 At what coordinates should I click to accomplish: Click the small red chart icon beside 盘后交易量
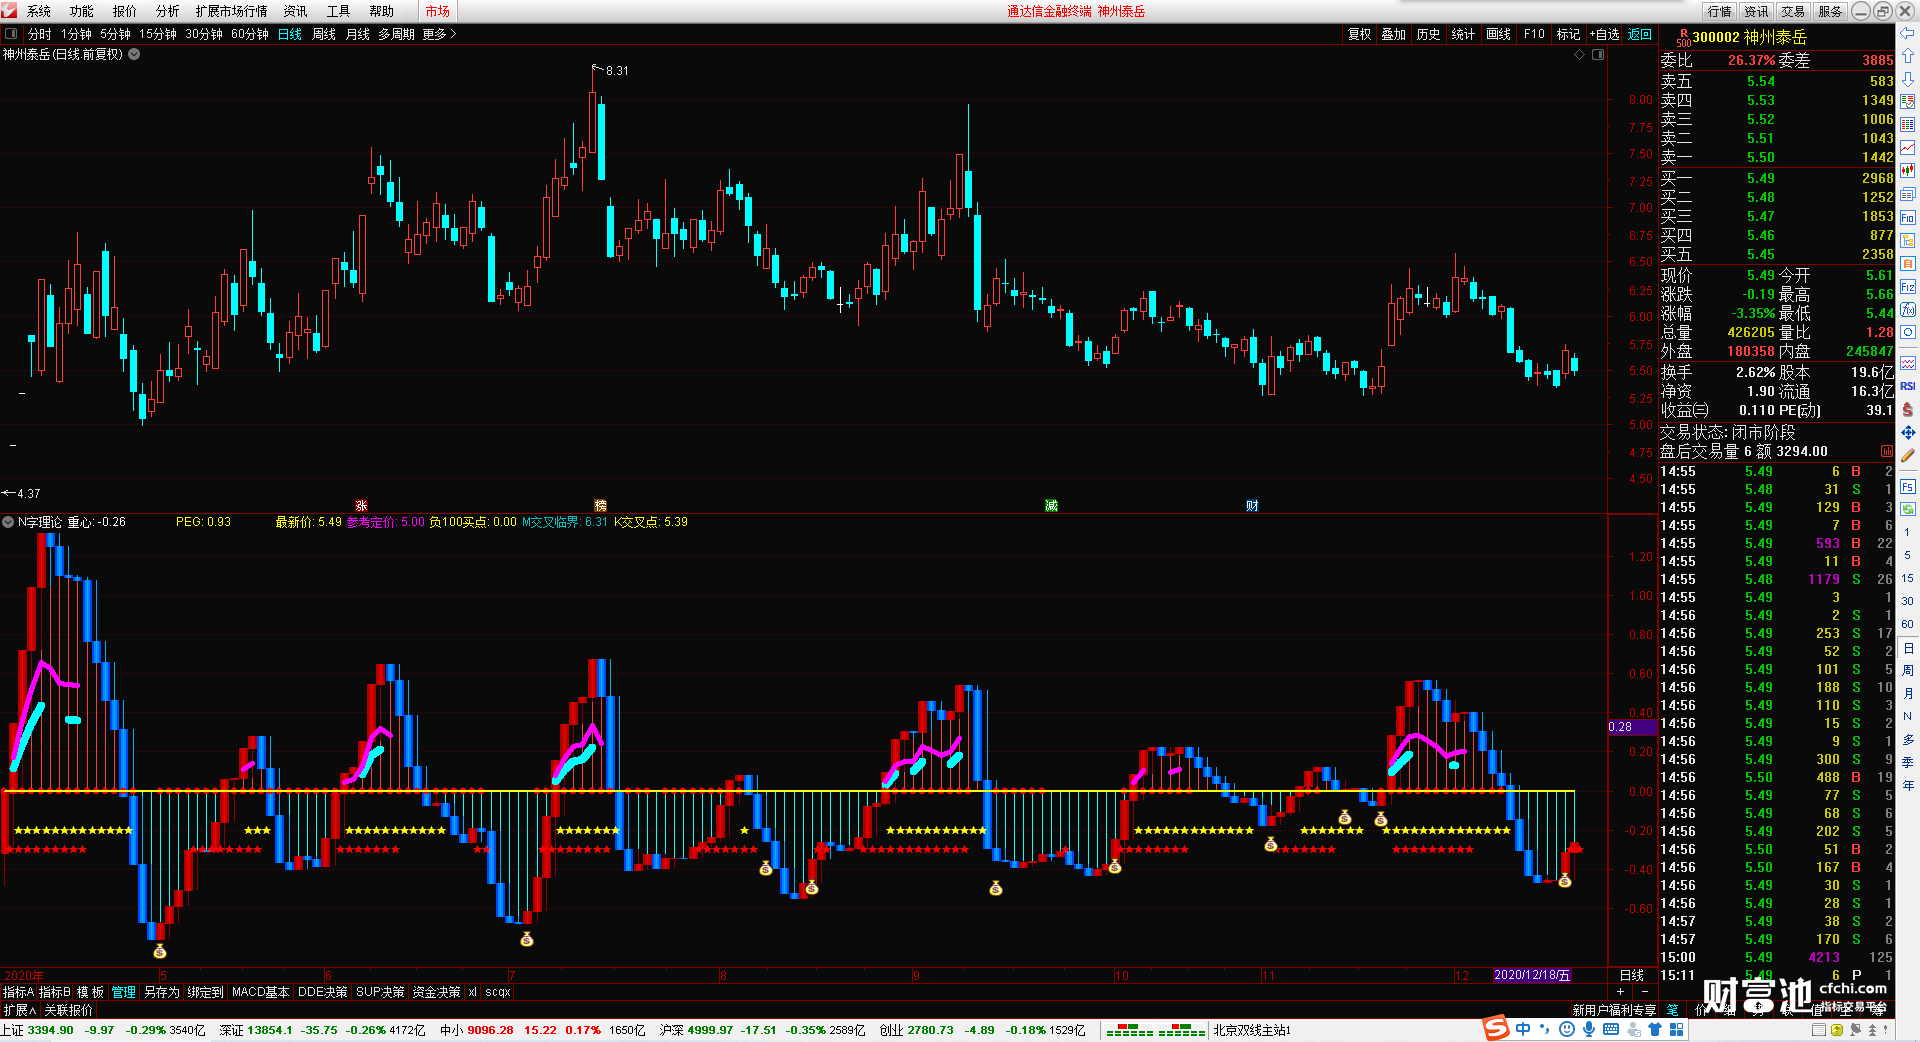pos(1886,451)
